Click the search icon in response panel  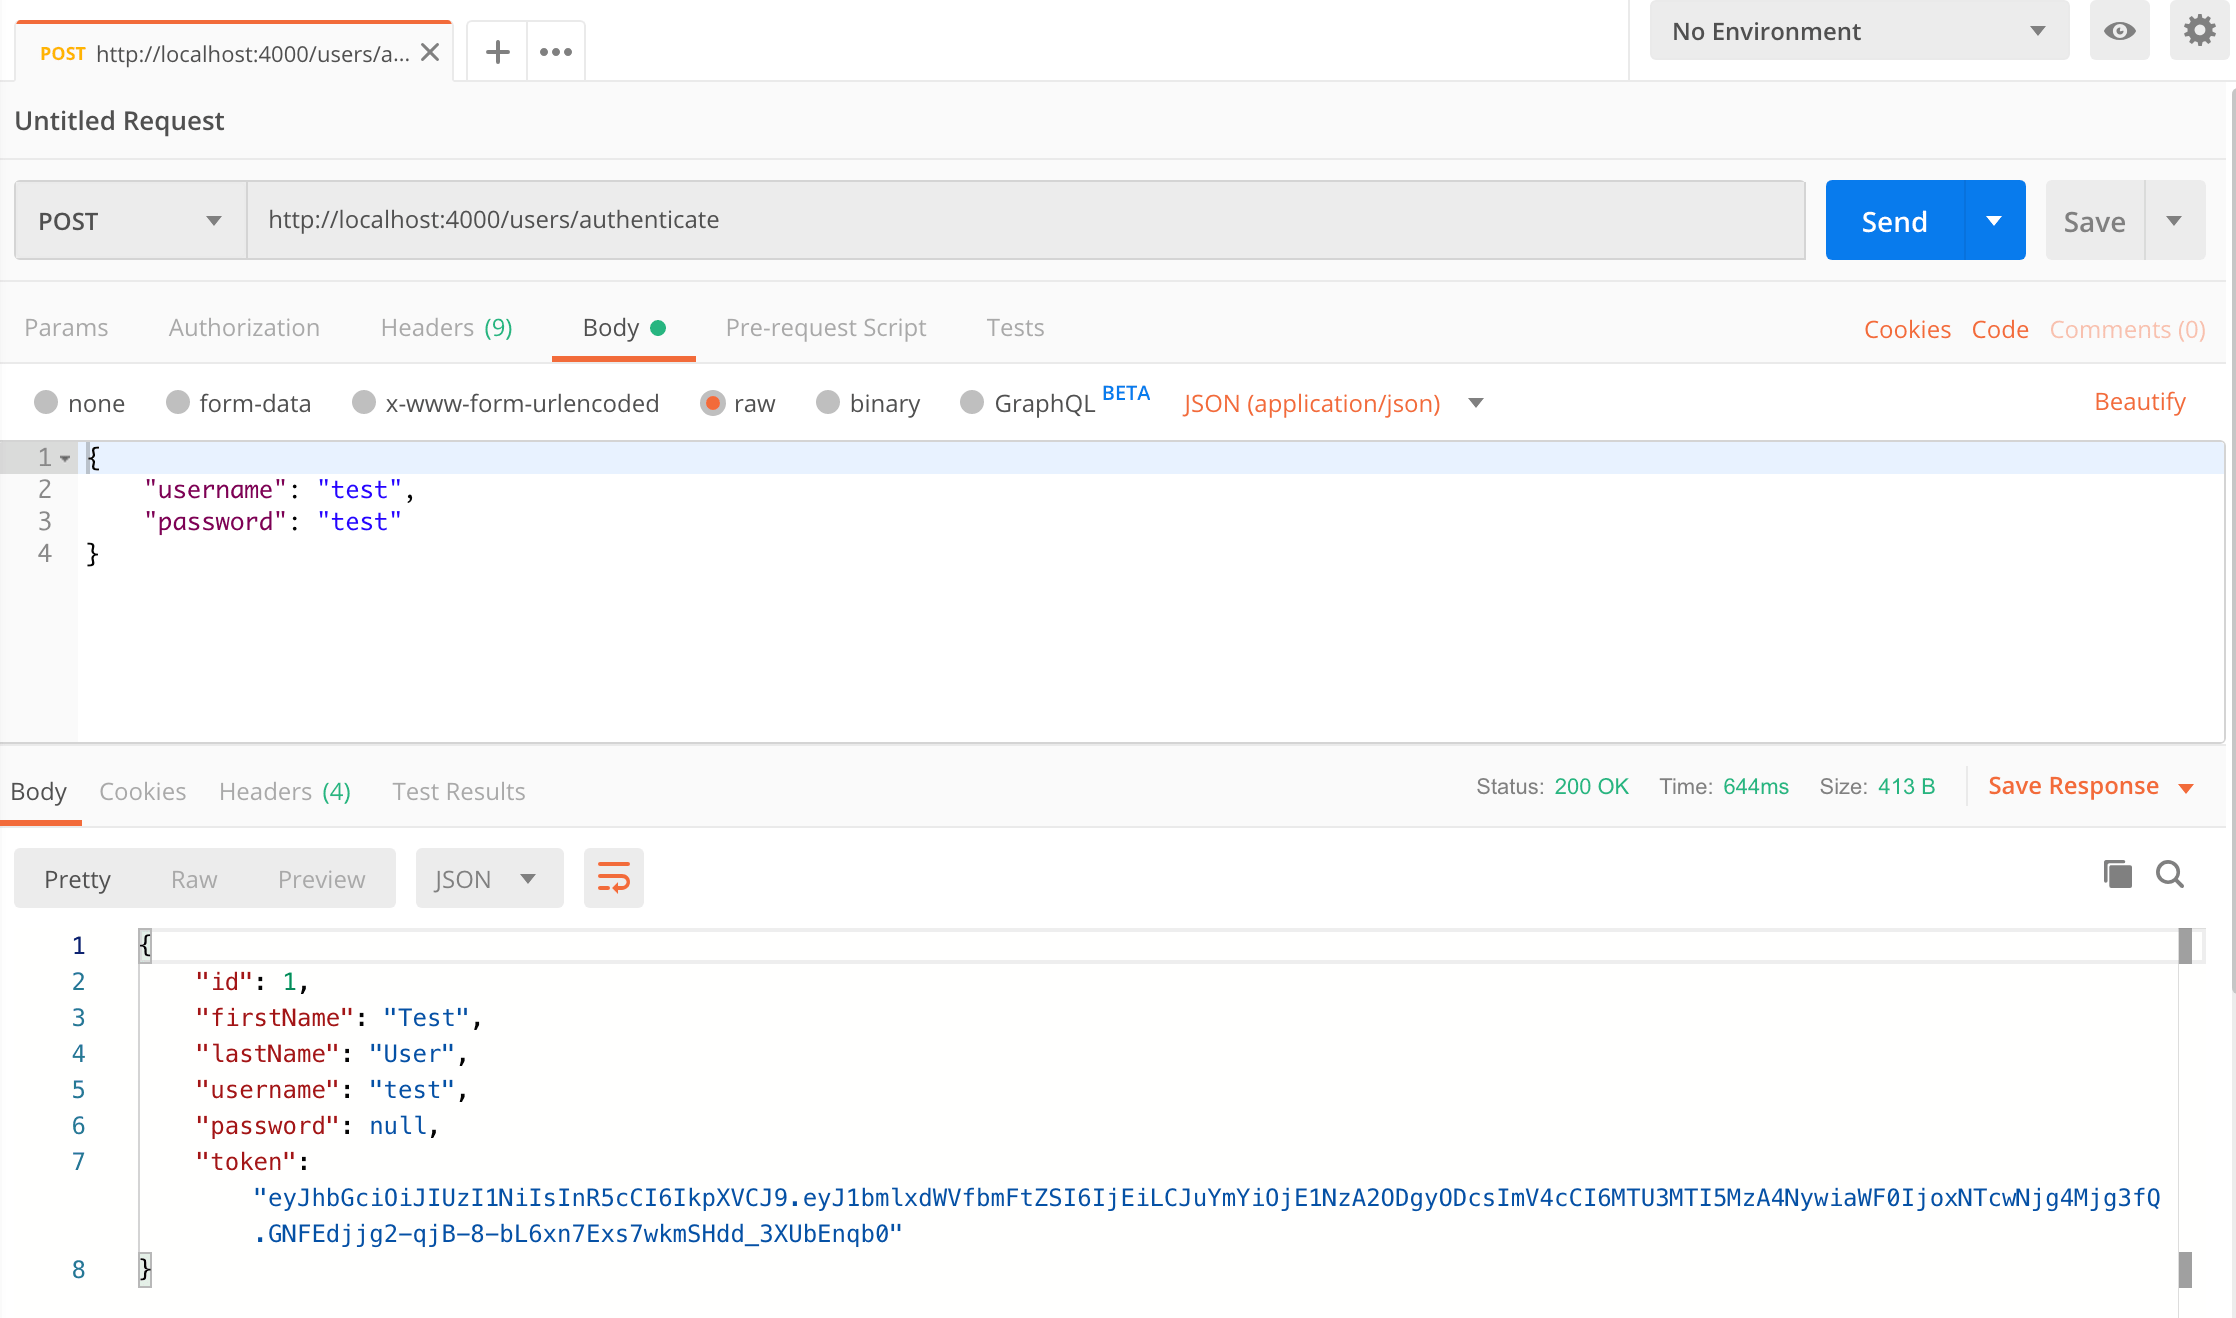2170,876
